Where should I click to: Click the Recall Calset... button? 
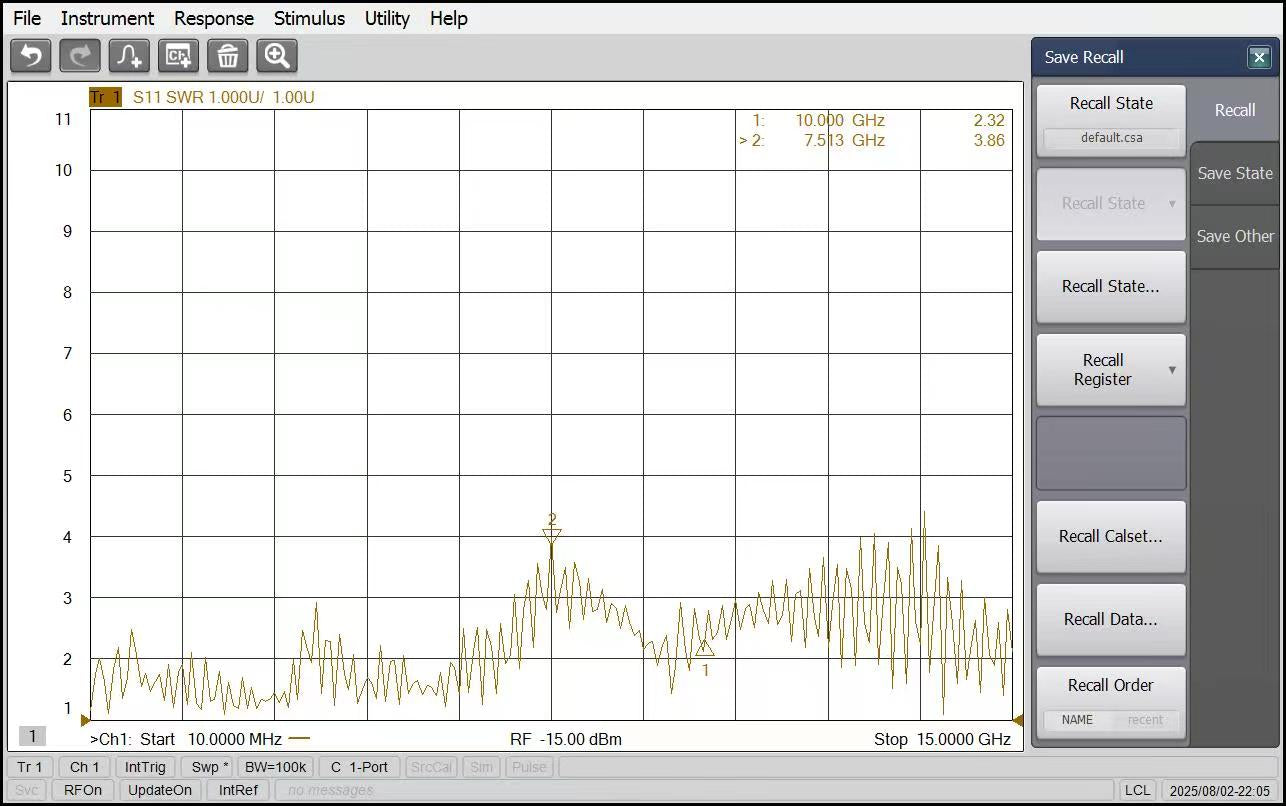(1111, 536)
